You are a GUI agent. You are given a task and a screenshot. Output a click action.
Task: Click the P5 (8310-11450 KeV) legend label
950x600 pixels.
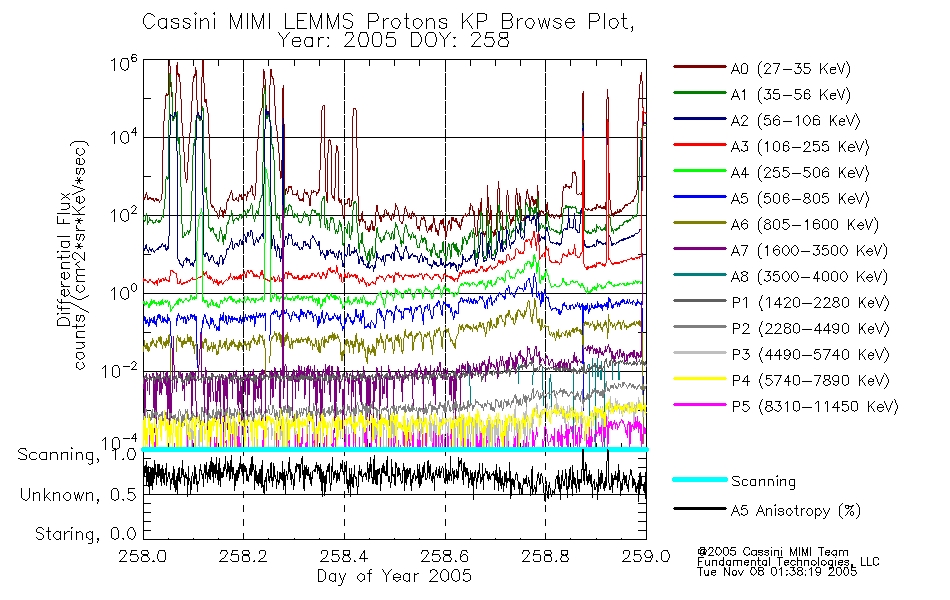click(x=815, y=406)
